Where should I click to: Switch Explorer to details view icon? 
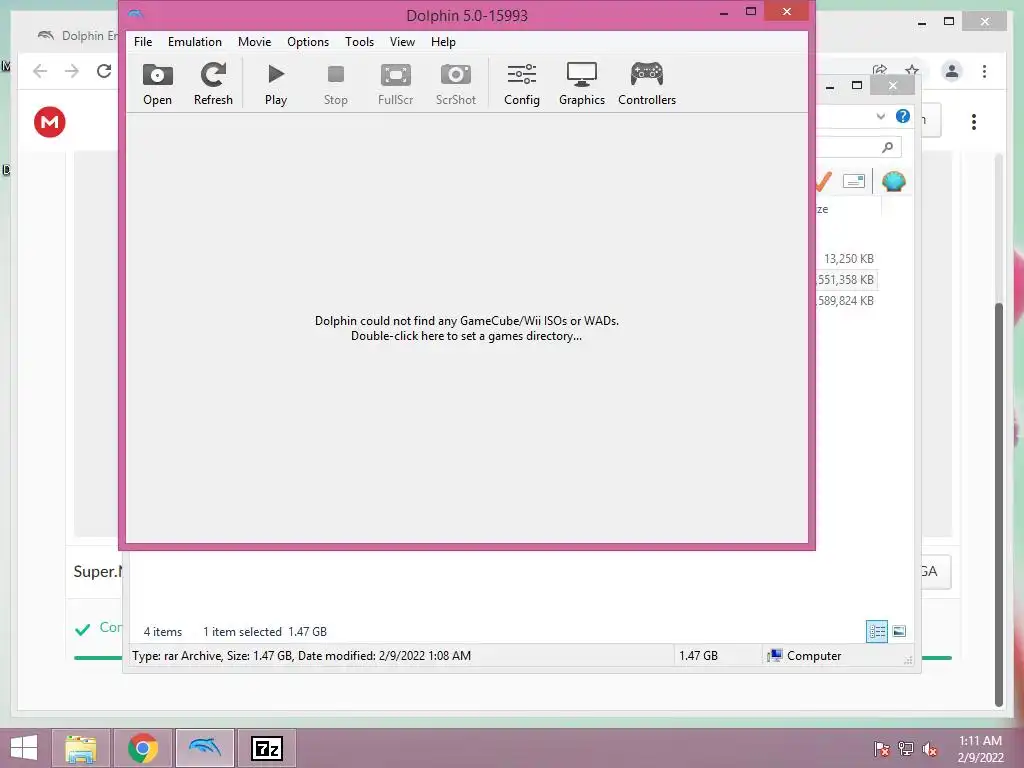click(x=877, y=632)
